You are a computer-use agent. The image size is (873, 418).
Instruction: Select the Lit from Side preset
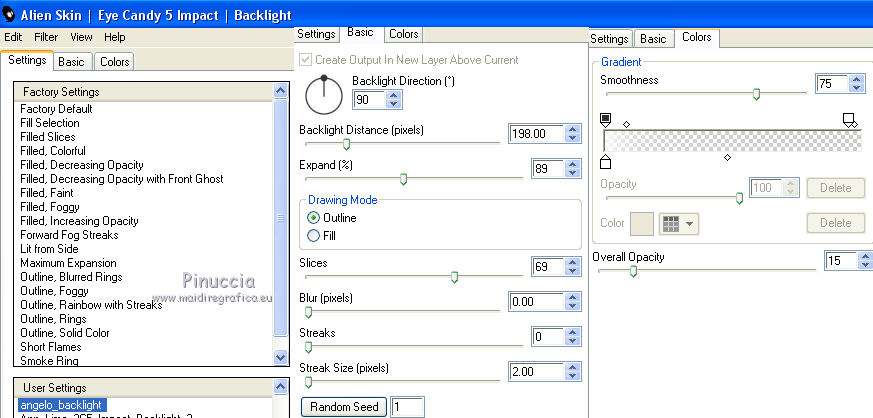(49, 249)
